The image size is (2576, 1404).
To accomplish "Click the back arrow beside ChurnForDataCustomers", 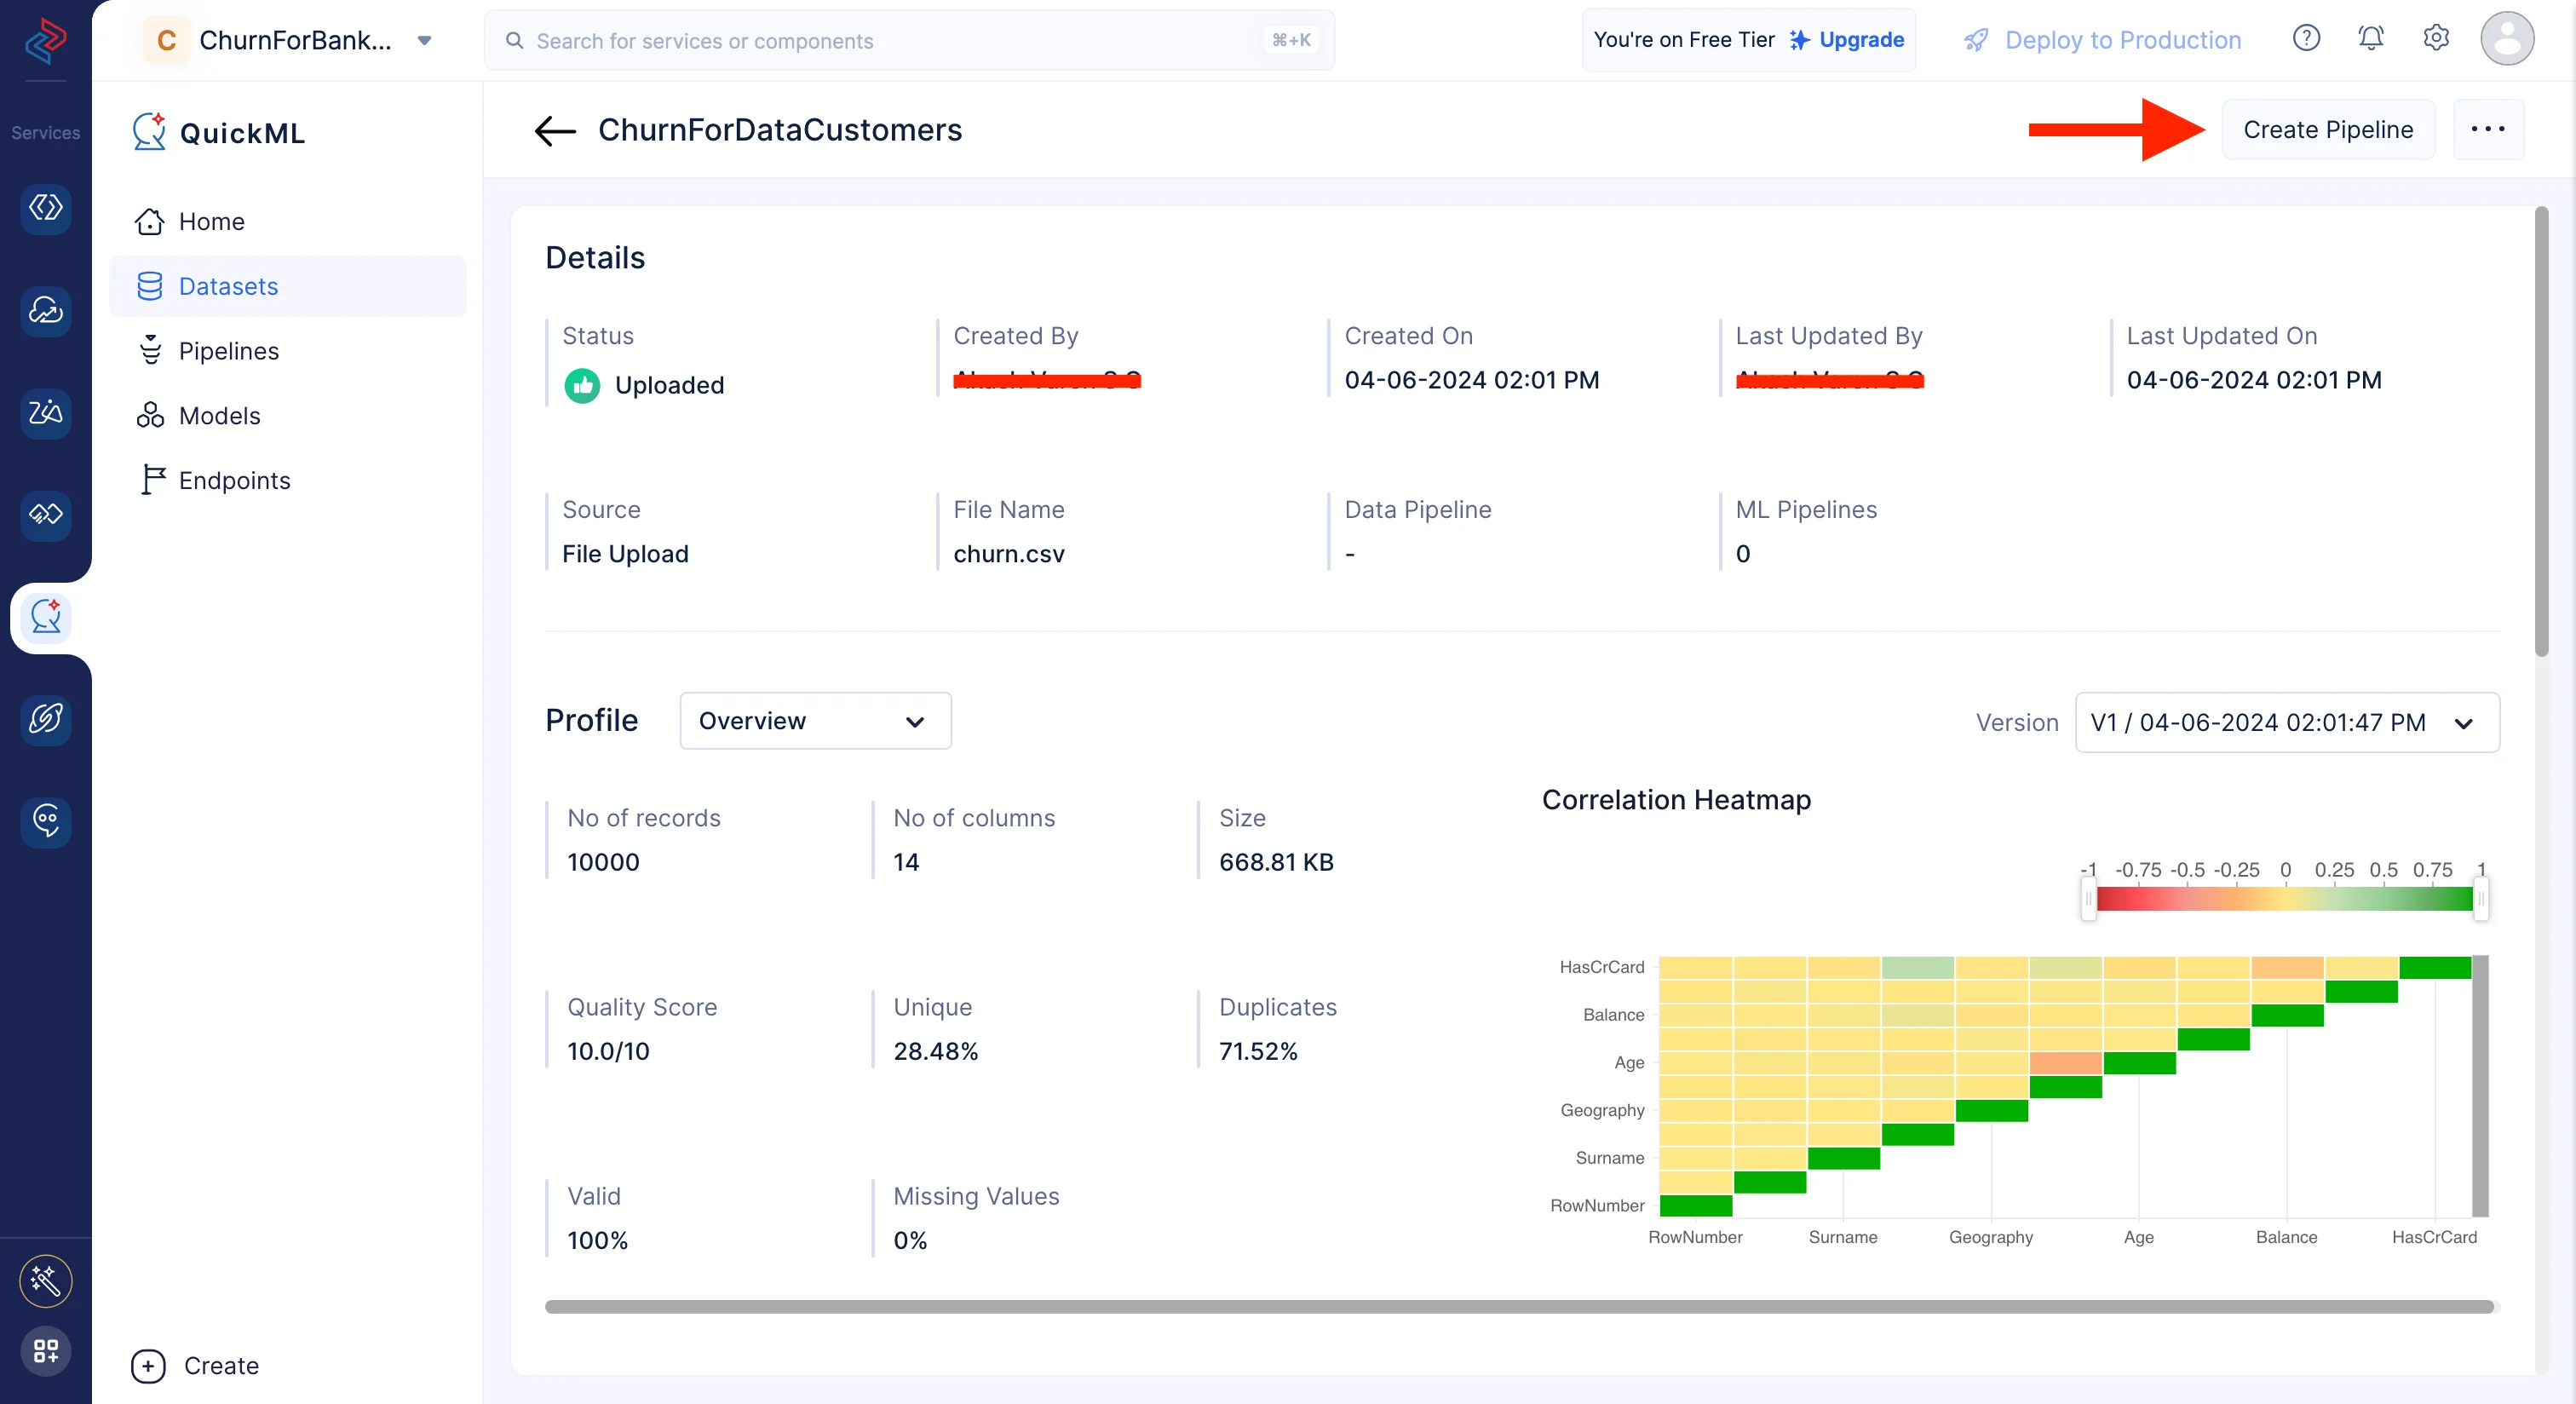I will (555, 130).
